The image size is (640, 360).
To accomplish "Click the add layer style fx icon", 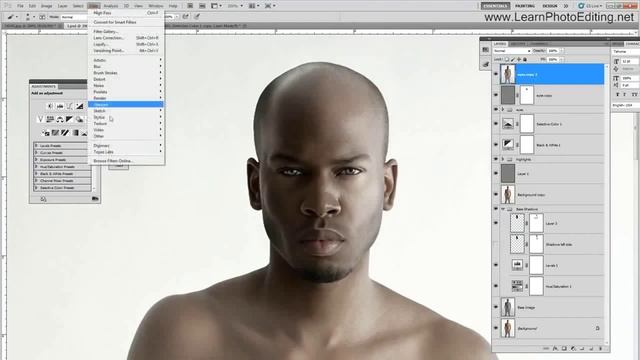I will (555, 349).
